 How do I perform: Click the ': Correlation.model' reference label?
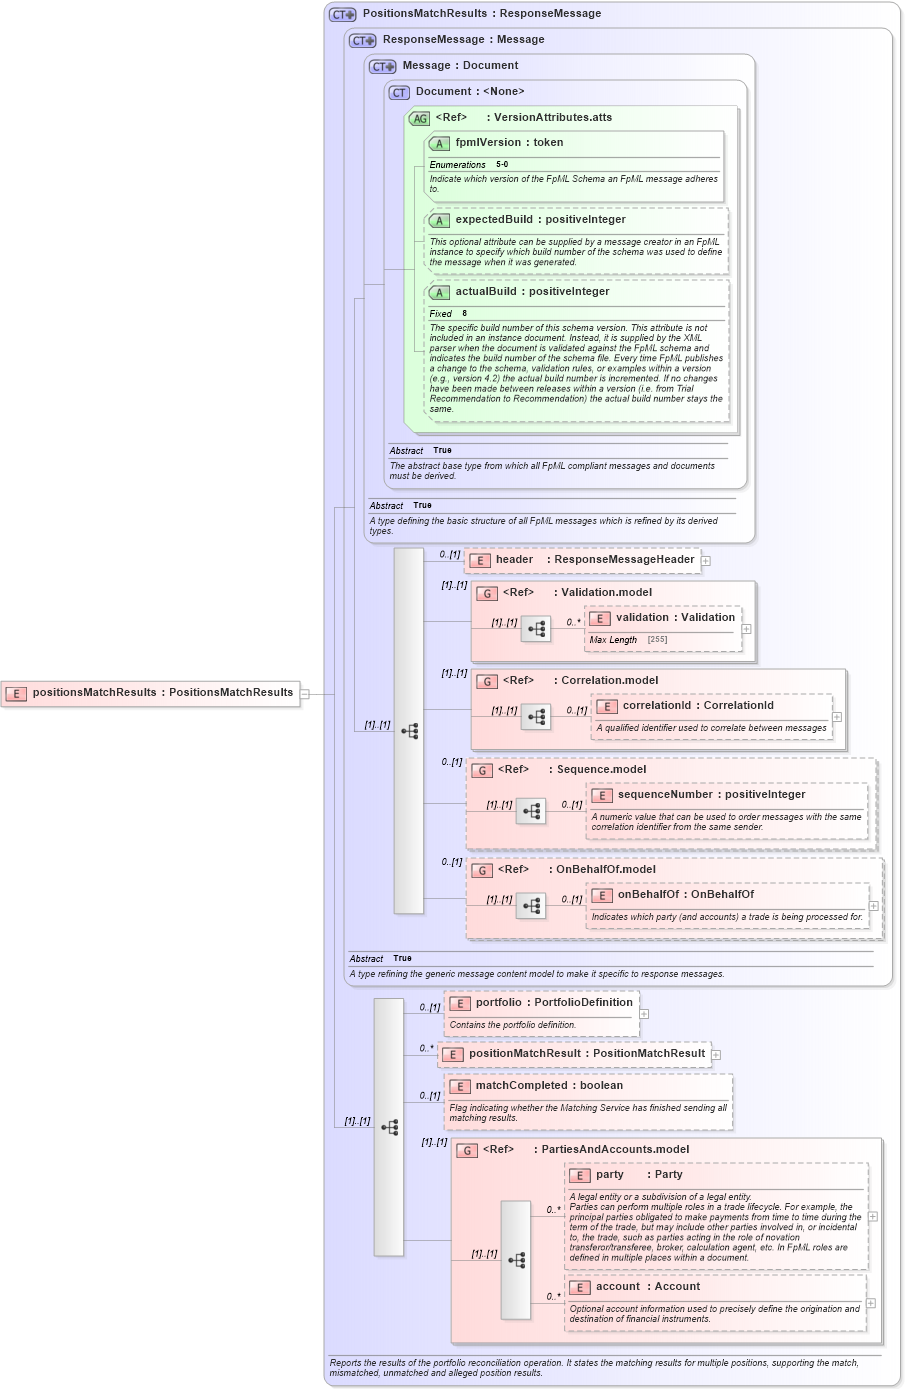[606, 681]
